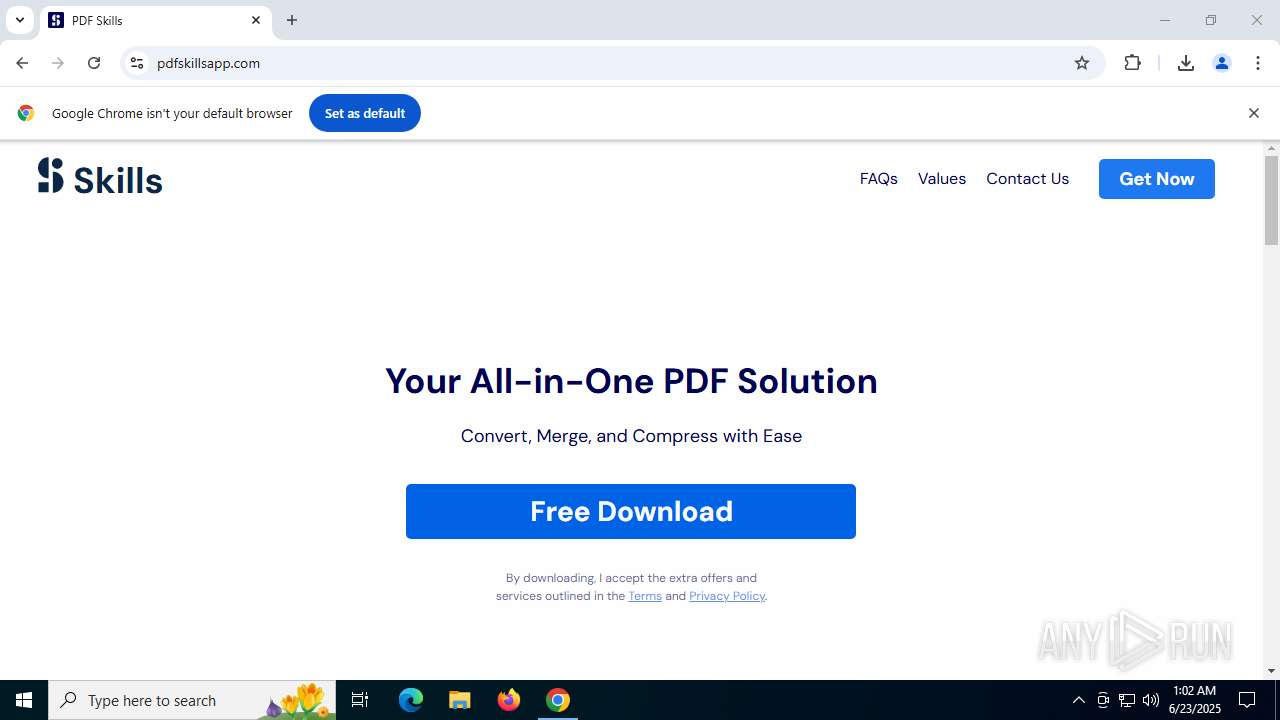Dismiss the default browser notification bar
The image size is (1280, 720).
tap(1253, 113)
